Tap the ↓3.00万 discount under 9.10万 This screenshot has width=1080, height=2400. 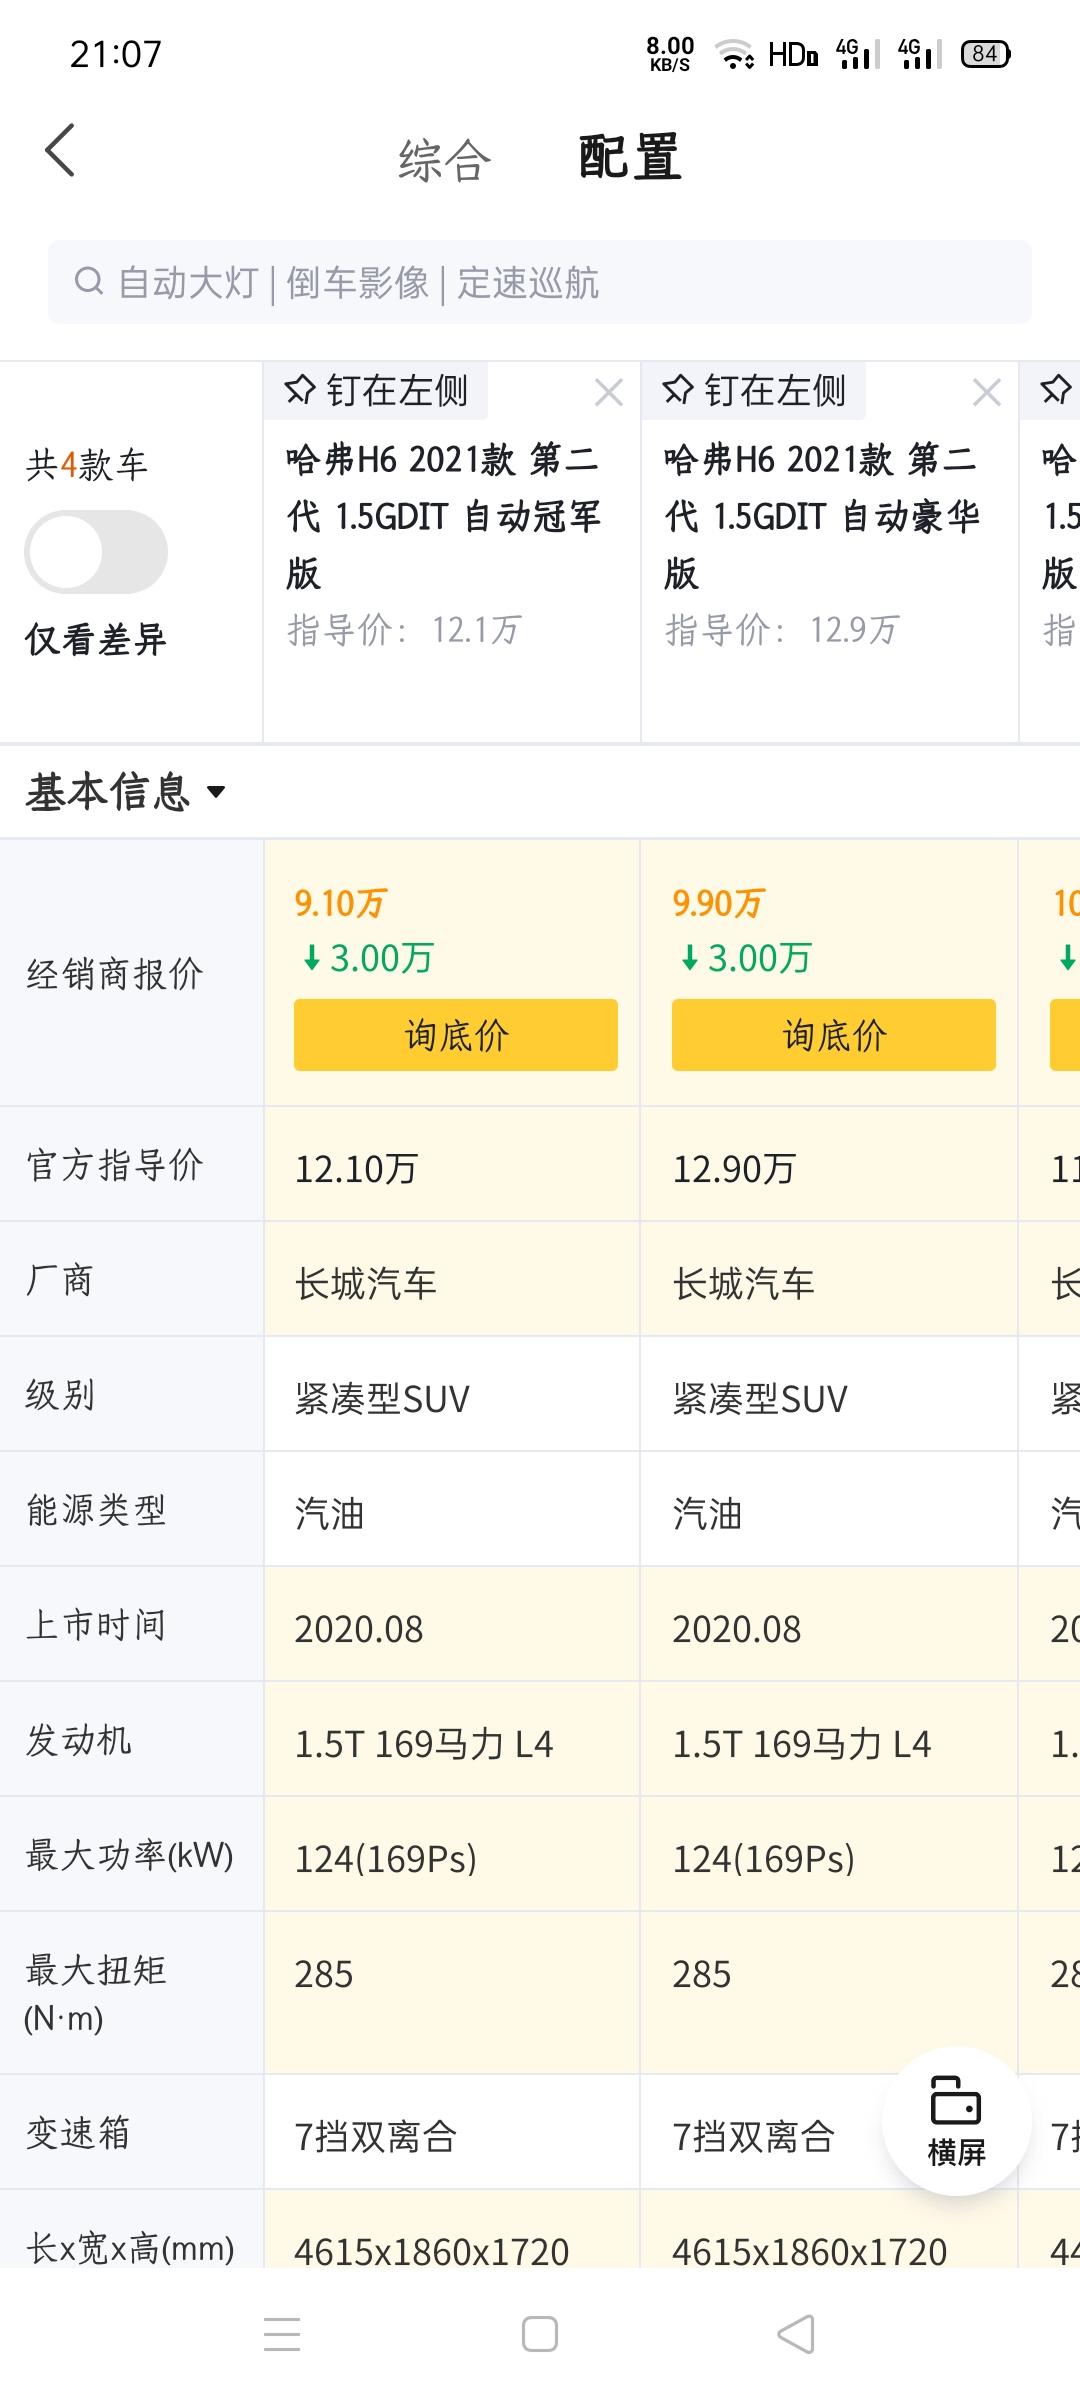pyautogui.click(x=367, y=958)
